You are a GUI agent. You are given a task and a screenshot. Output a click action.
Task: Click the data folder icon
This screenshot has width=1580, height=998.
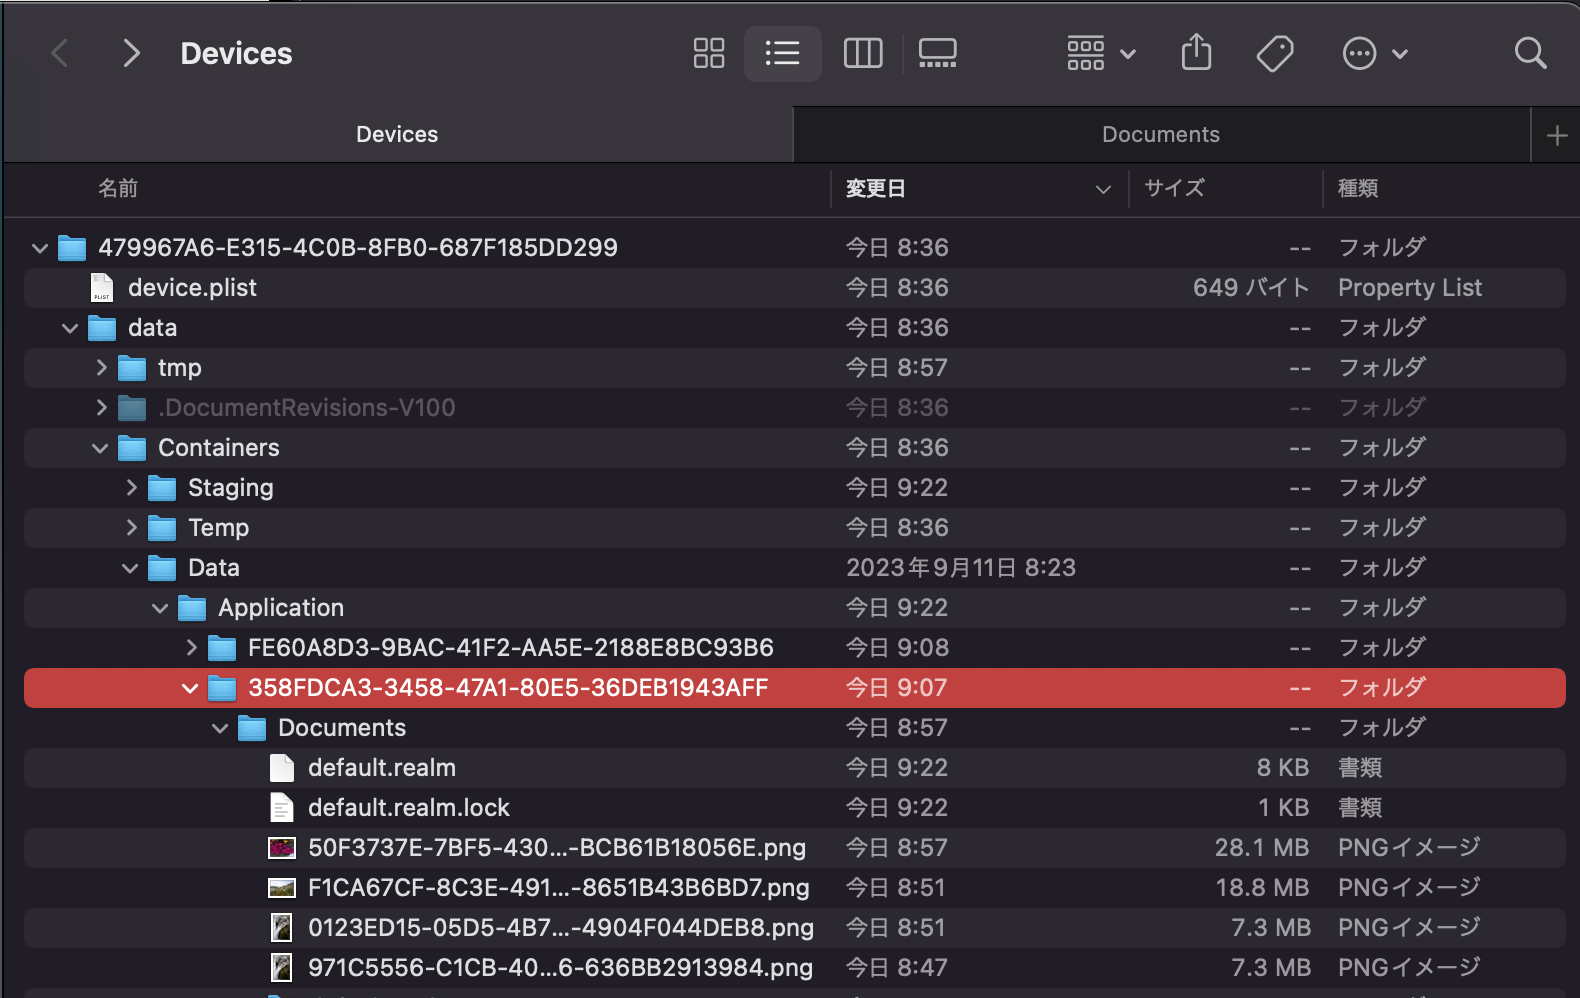(102, 328)
